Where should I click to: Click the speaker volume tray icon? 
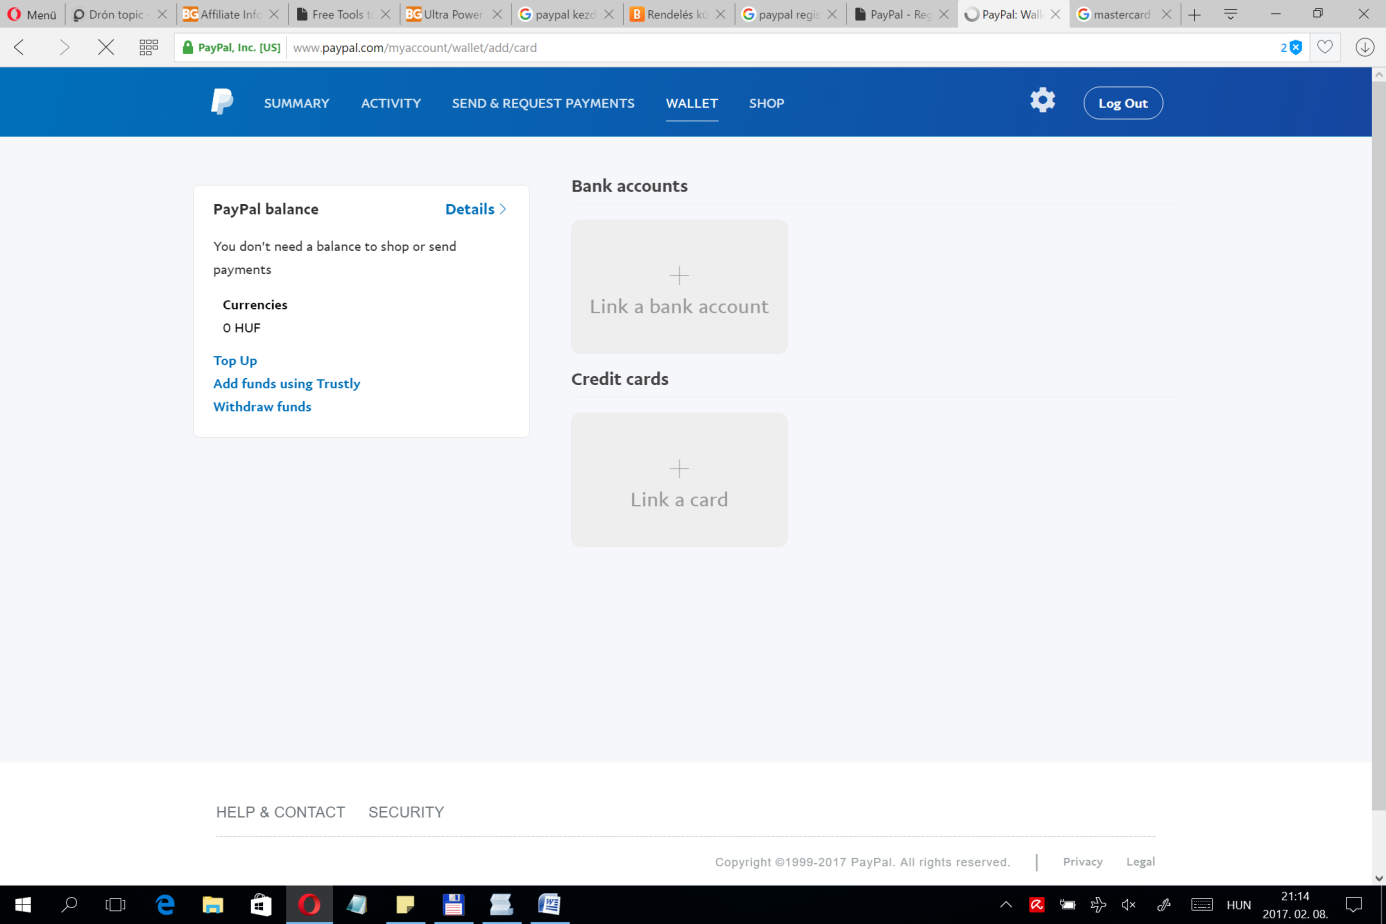click(x=1129, y=904)
